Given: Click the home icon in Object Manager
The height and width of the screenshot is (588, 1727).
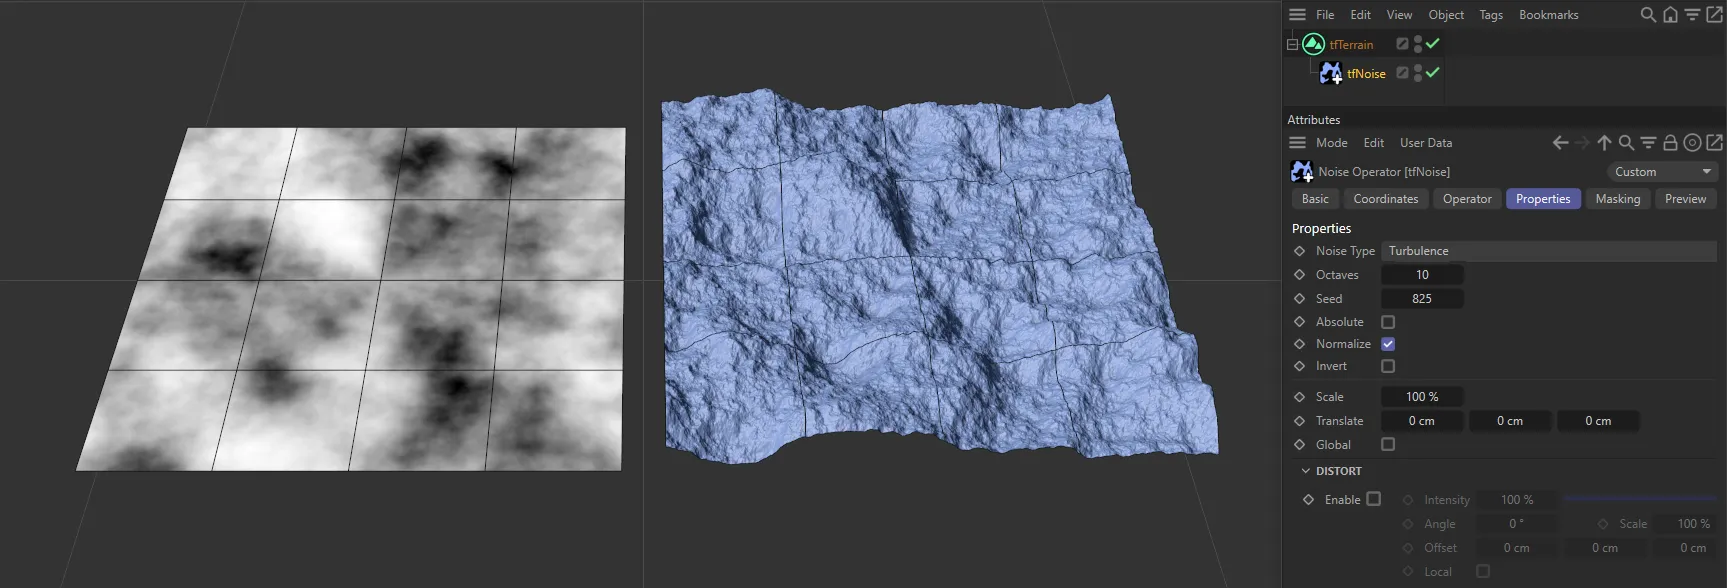Looking at the screenshot, I should pyautogui.click(x=1670, y=15).
